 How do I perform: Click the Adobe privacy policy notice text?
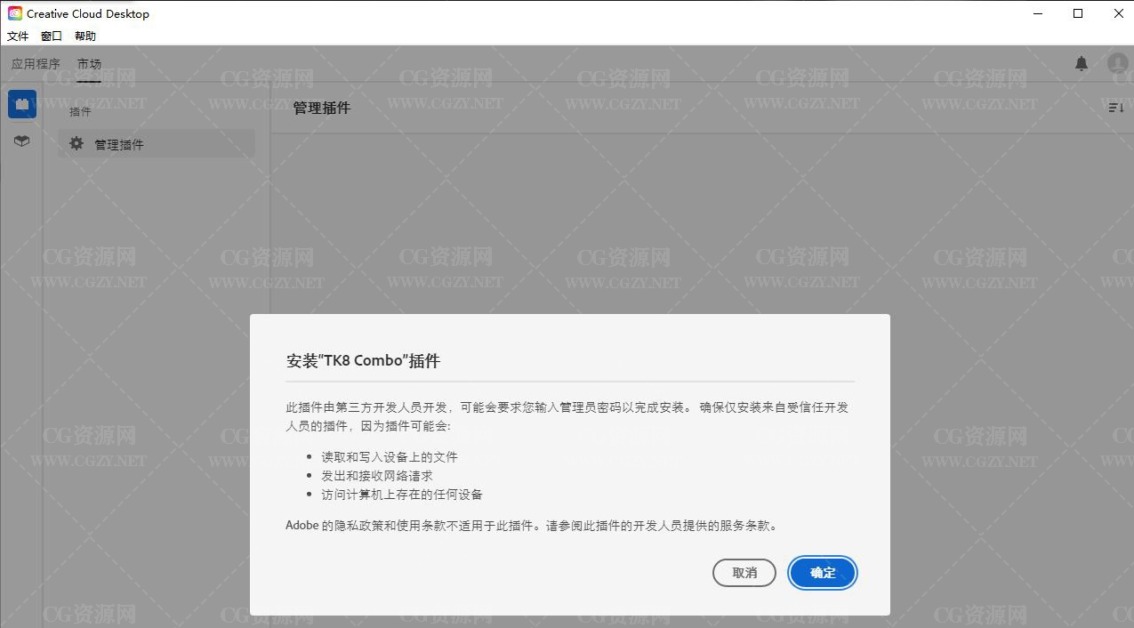point(532,525)
